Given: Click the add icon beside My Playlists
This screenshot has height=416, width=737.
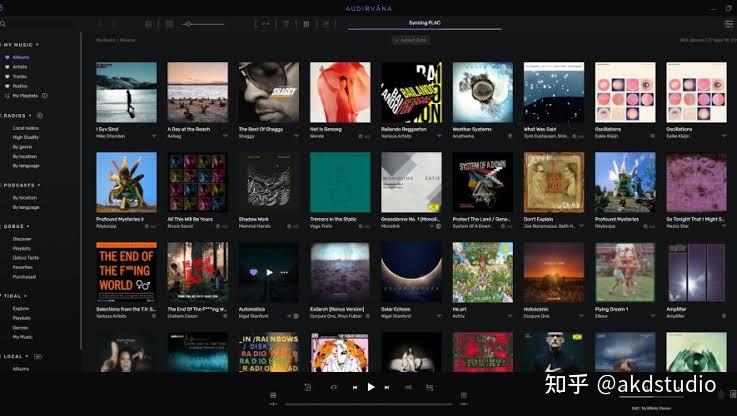Looking at the screenshot, I should (45, 96).
